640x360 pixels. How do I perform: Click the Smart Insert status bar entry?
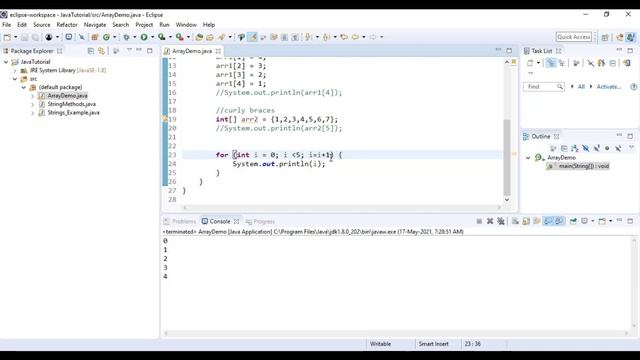click(433, 344)
